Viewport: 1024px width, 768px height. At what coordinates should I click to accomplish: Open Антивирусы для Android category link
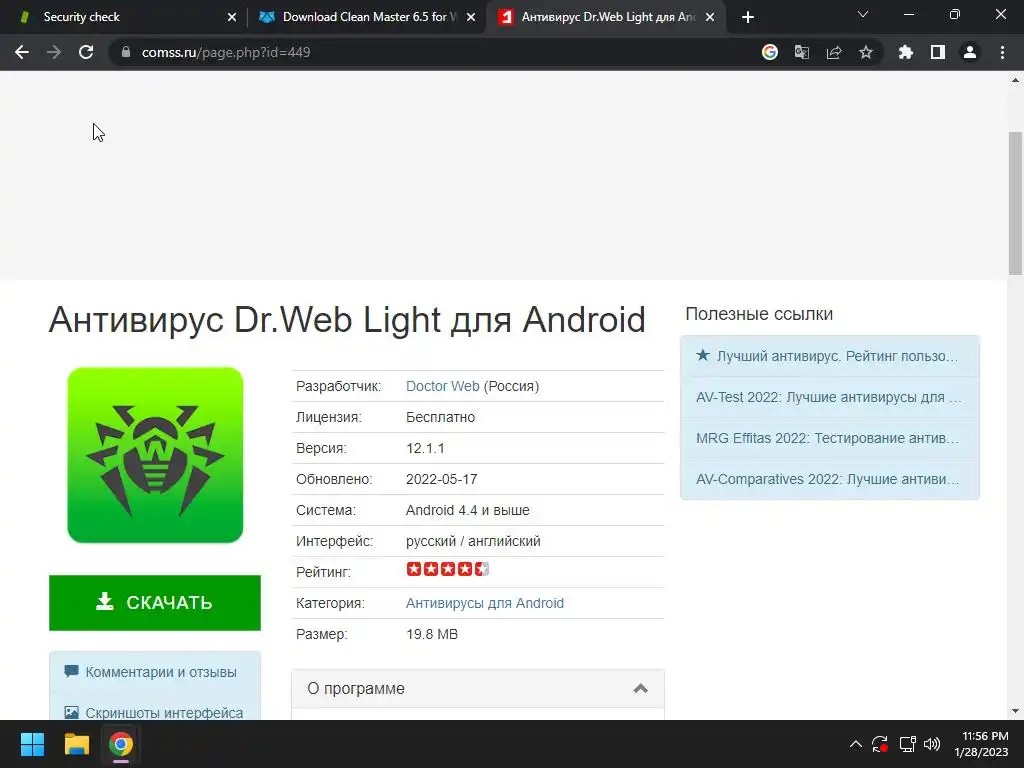coord(485,603)
